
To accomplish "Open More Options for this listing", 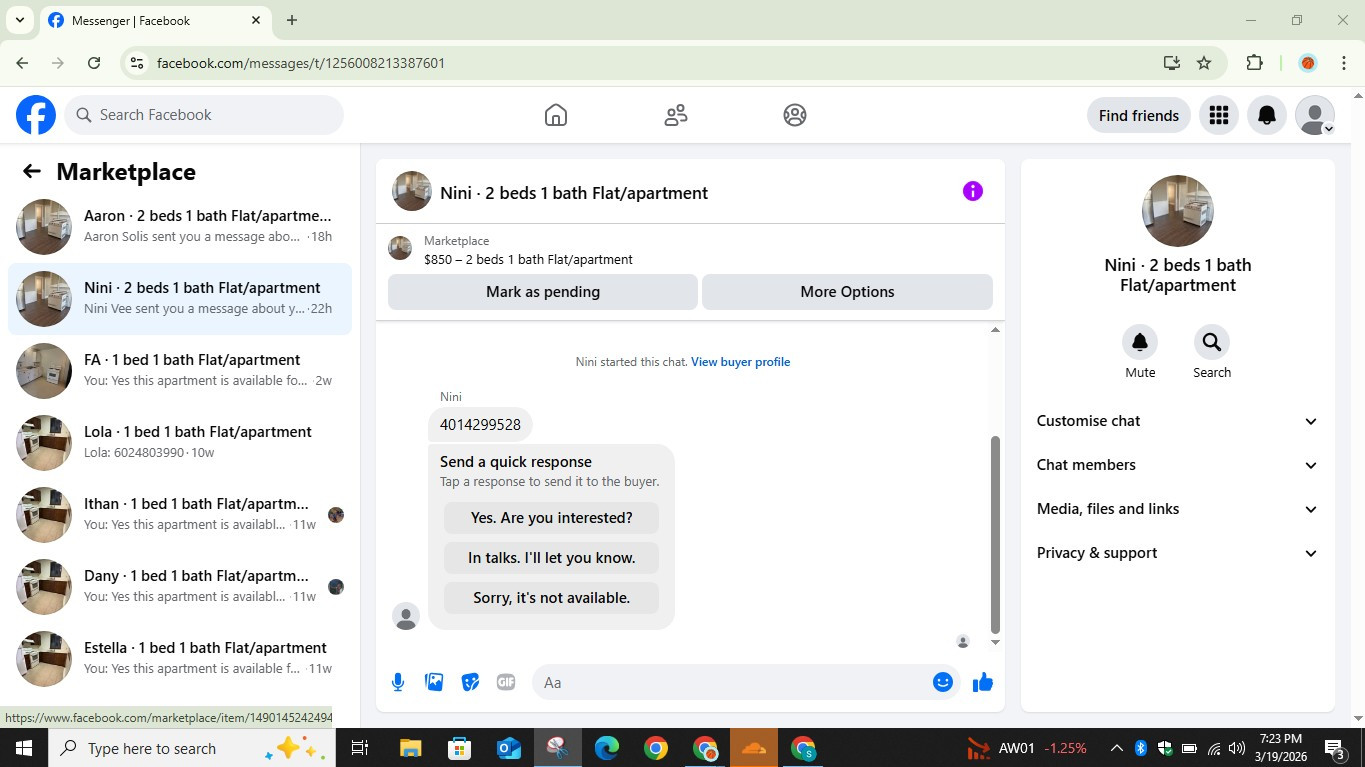I will 848,292.
